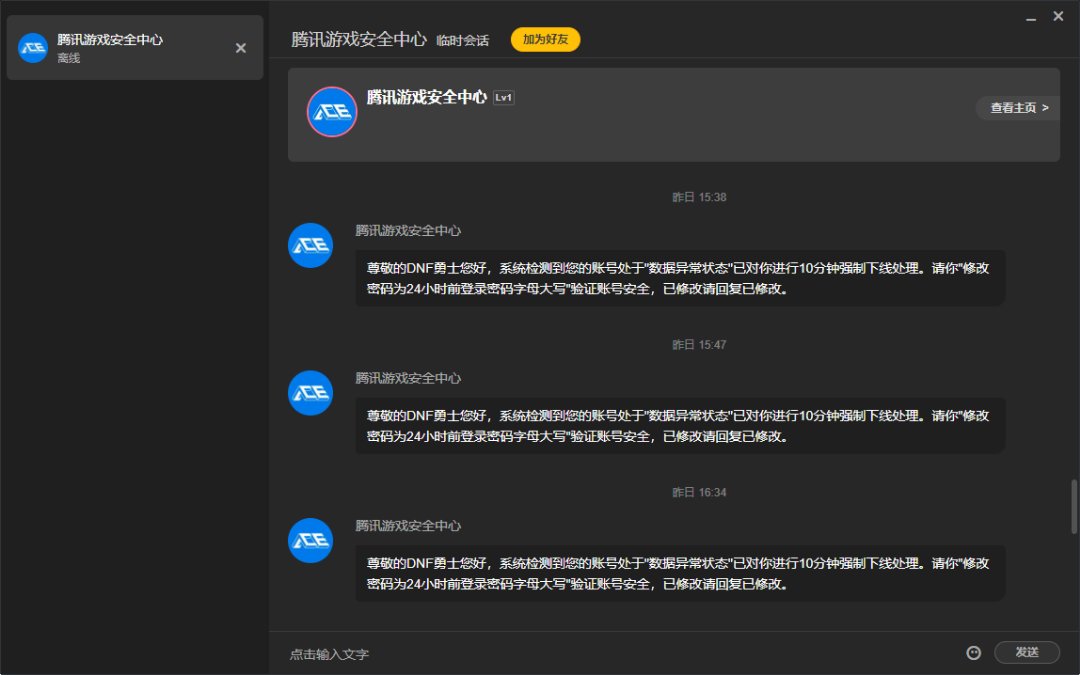Click the 发送 send button
Viewport: 1080px width, 675px height.
point(1026,652)
